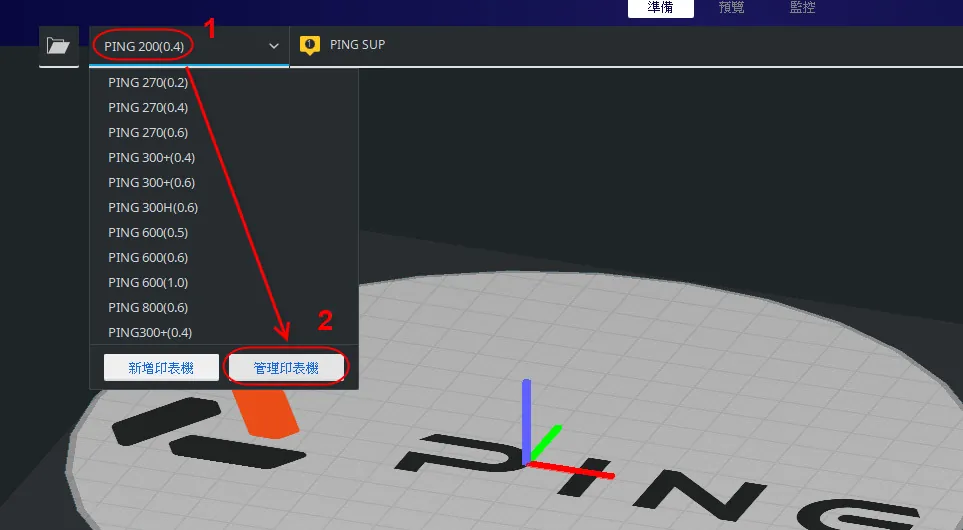Click the green Y axis of gizmo
The width and height of the screenshot is (963, 530).
(546, 442)
